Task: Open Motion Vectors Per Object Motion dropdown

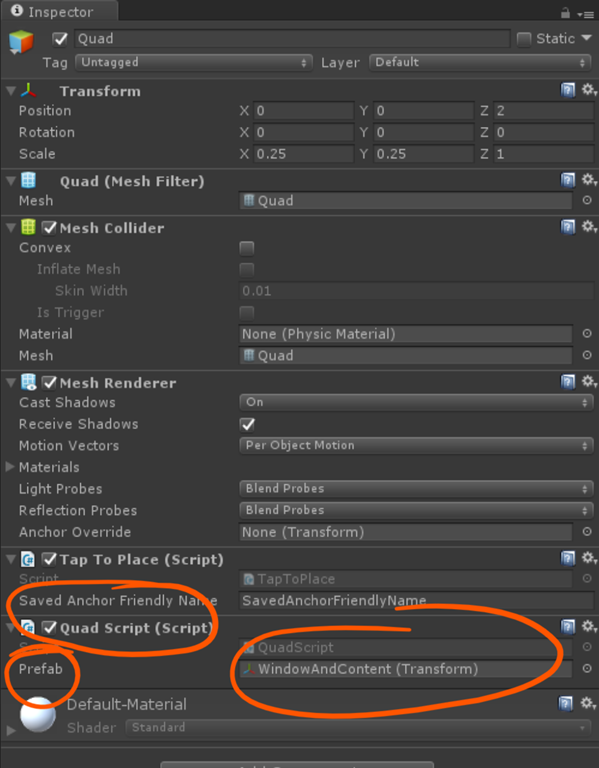Action: [416, 446]
